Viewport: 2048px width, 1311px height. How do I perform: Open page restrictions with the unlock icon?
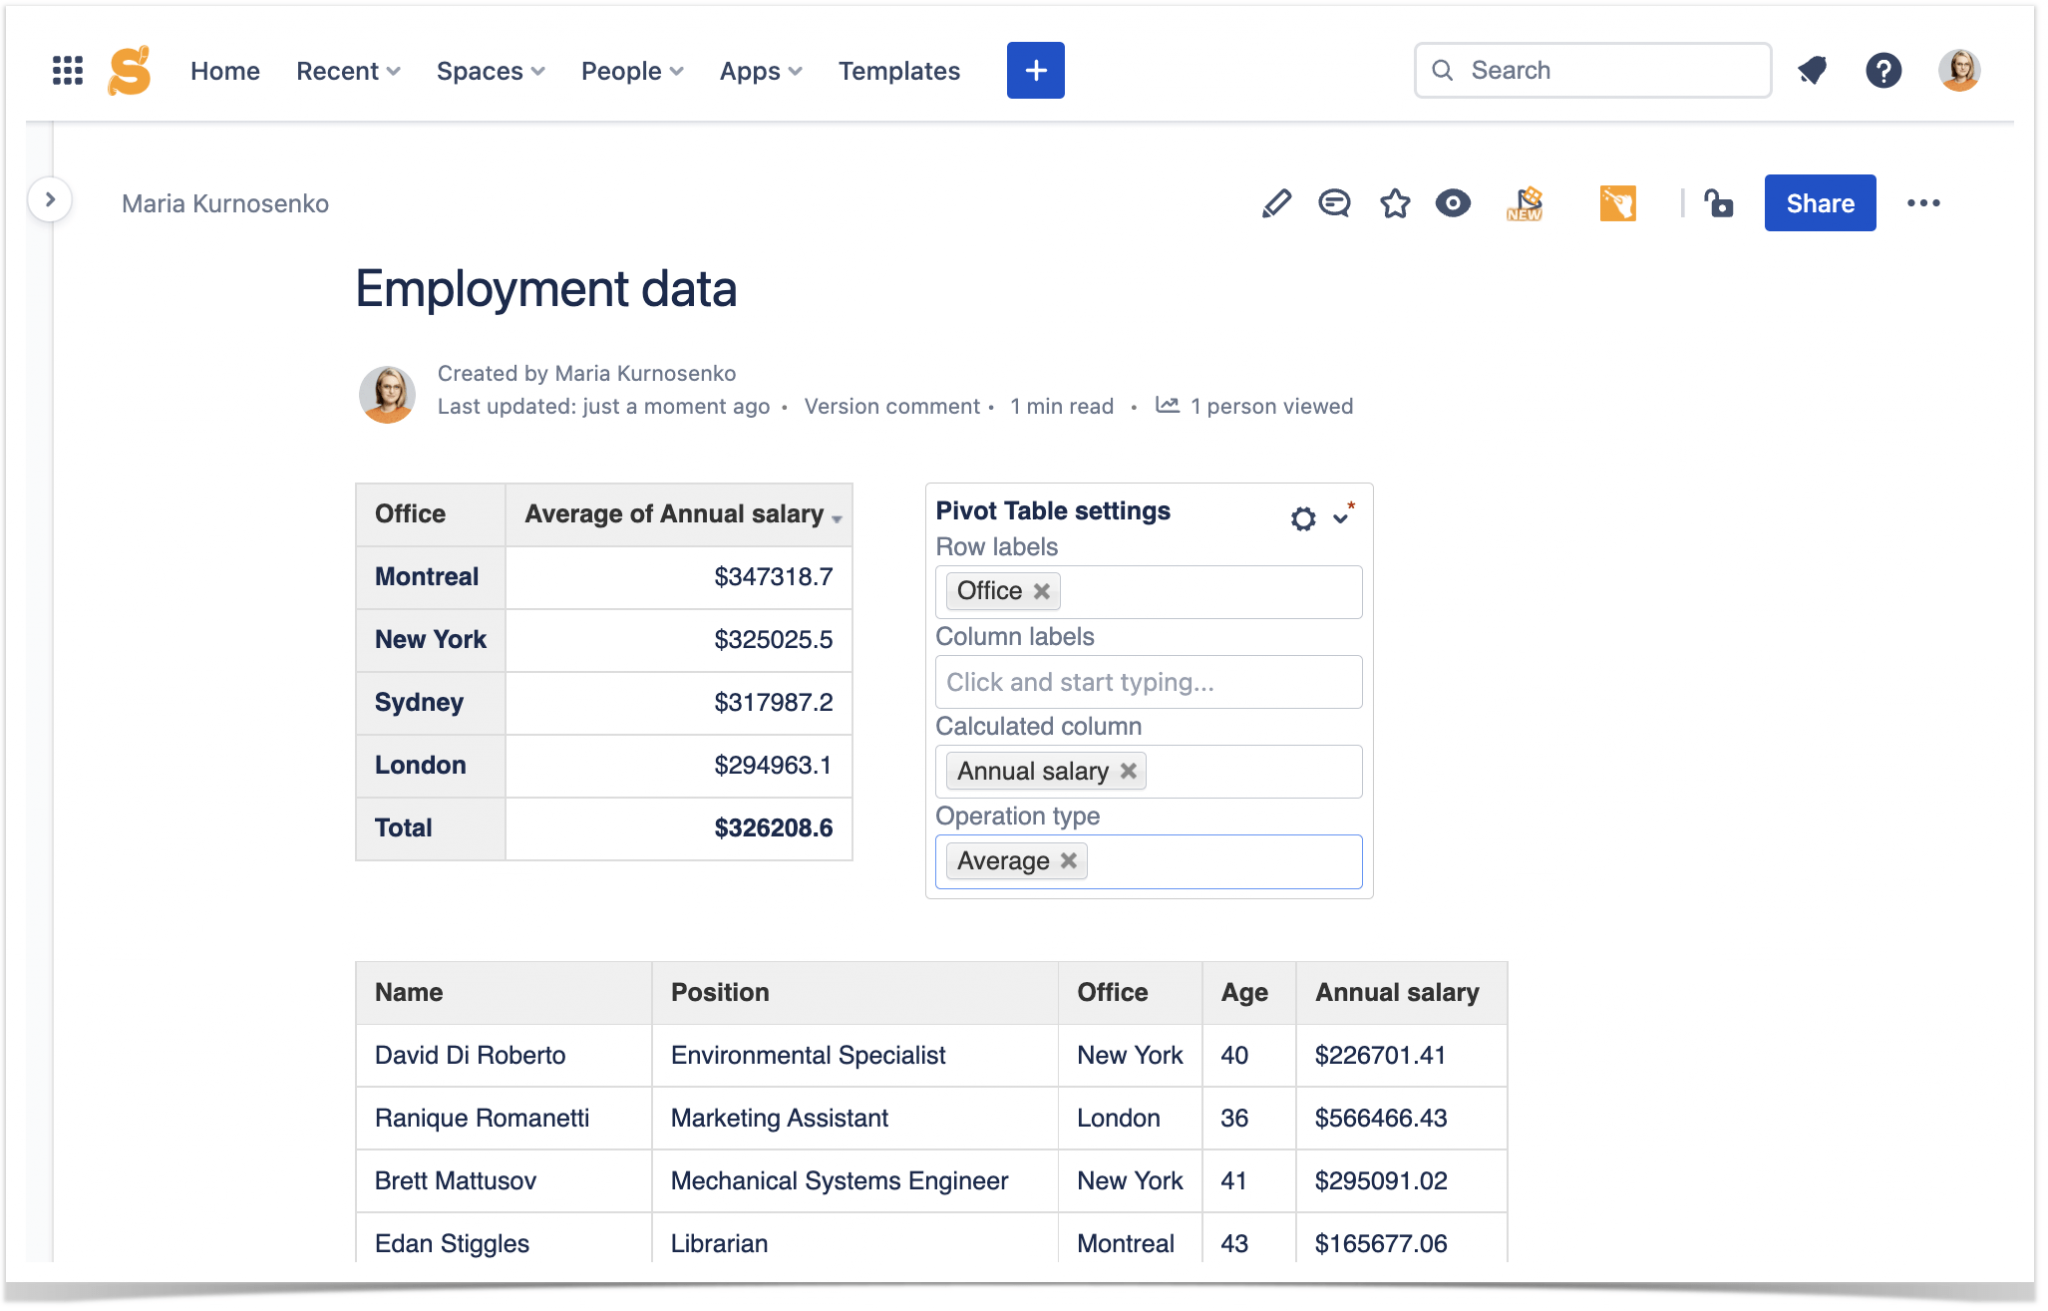(x=1719, y=203)
